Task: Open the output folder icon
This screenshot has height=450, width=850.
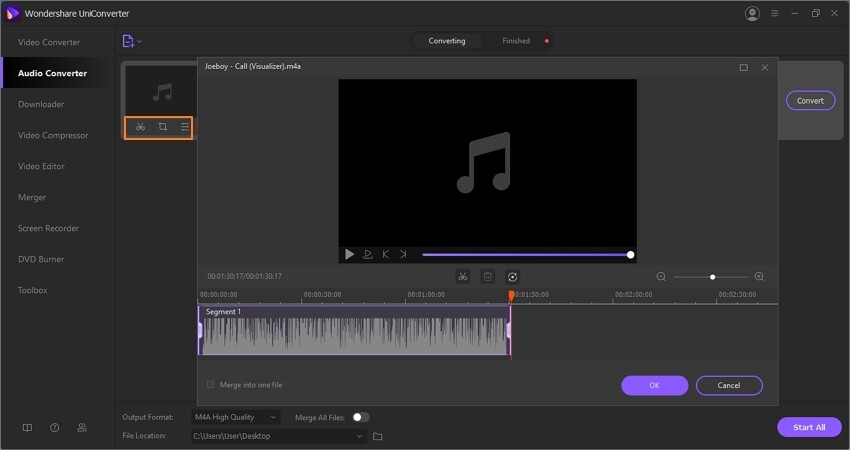Action: (378, 436)
